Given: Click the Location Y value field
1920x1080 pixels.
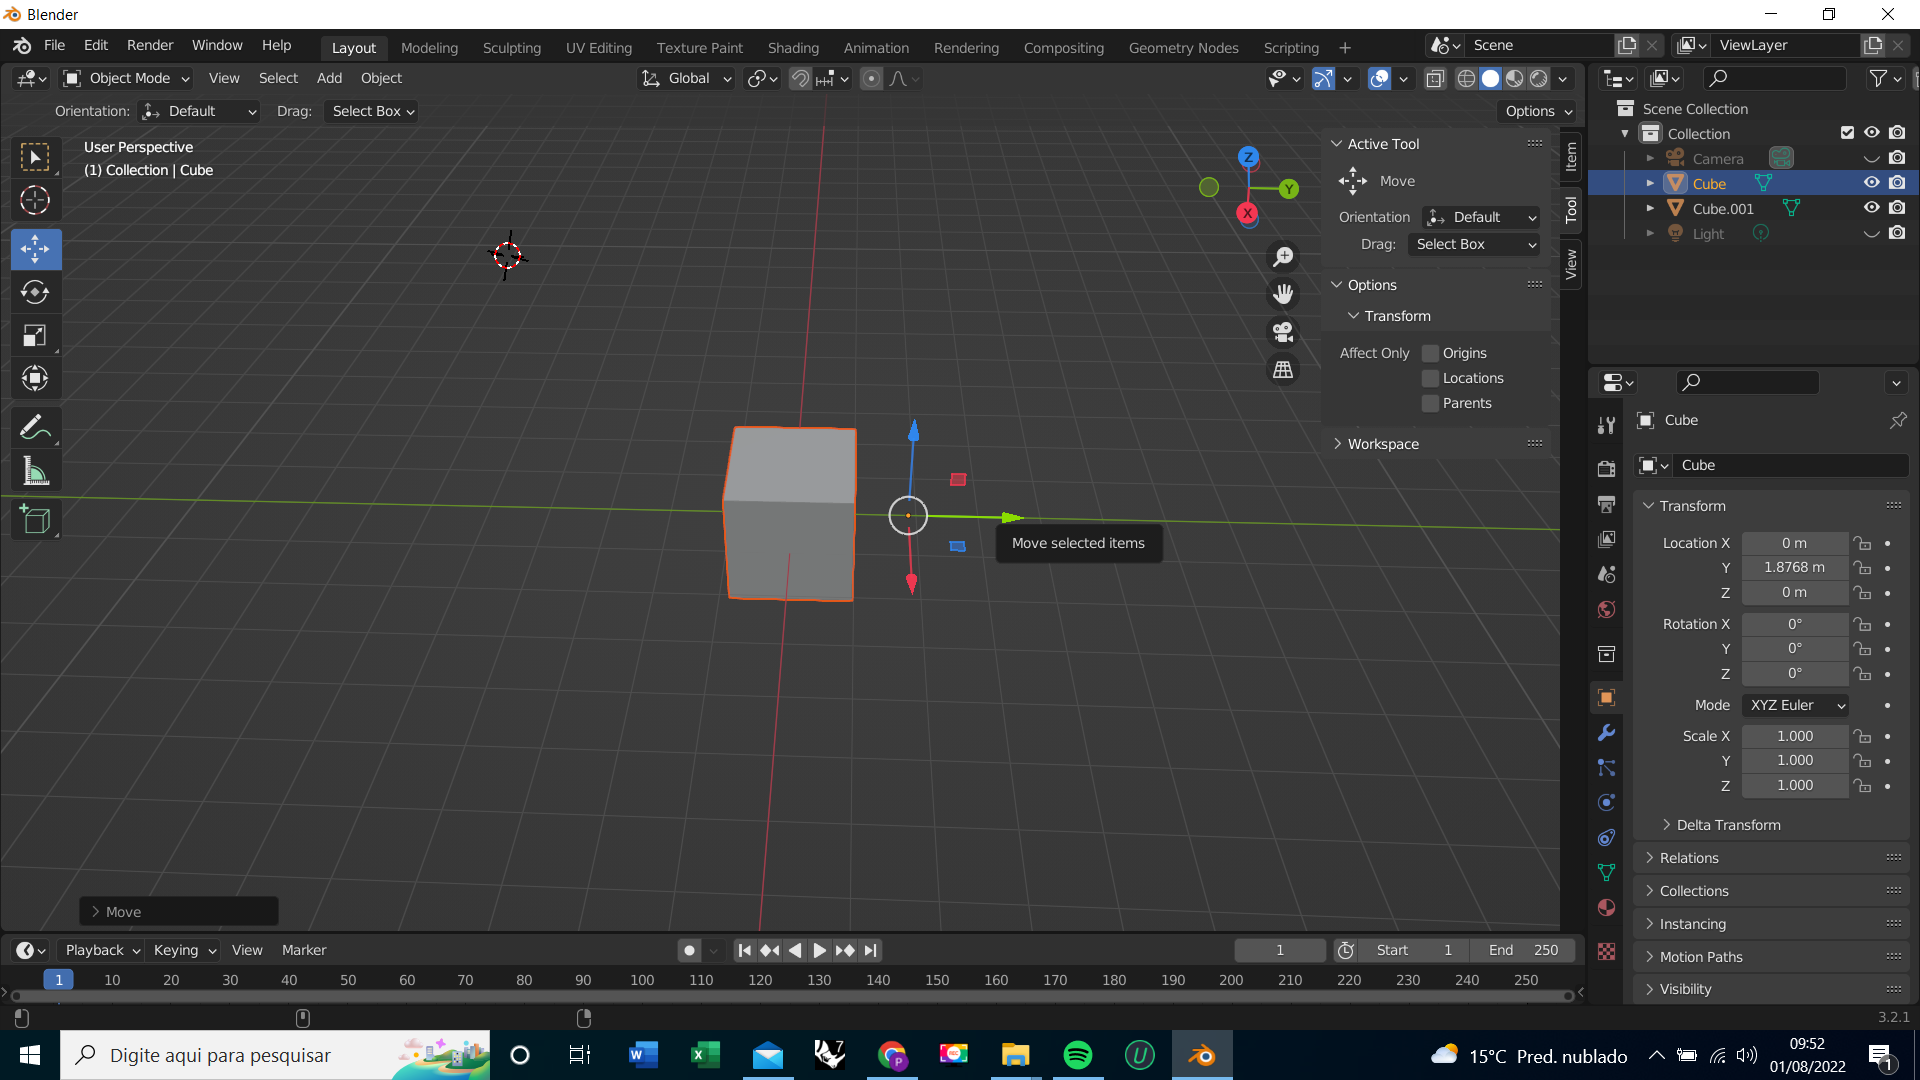Looking at the screenshot, I should click(x=1794, y=568).
